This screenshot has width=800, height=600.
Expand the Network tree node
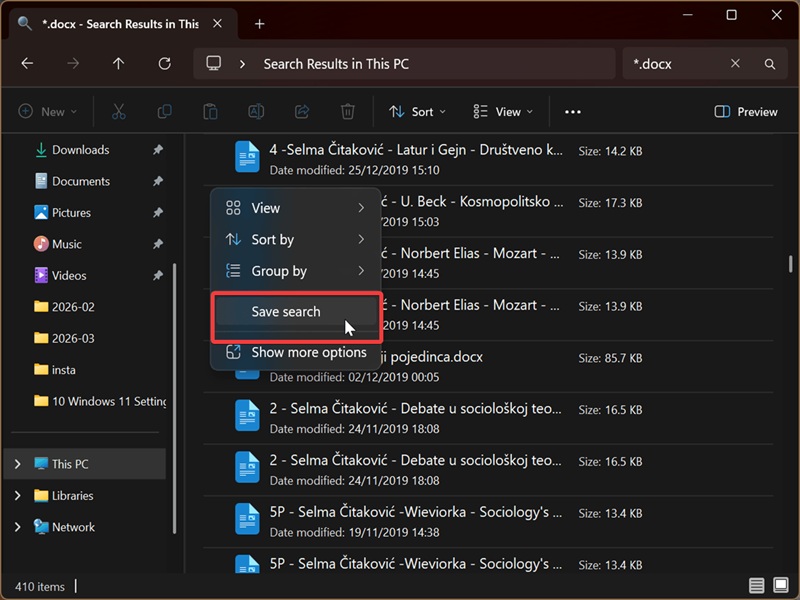point(18,527)
